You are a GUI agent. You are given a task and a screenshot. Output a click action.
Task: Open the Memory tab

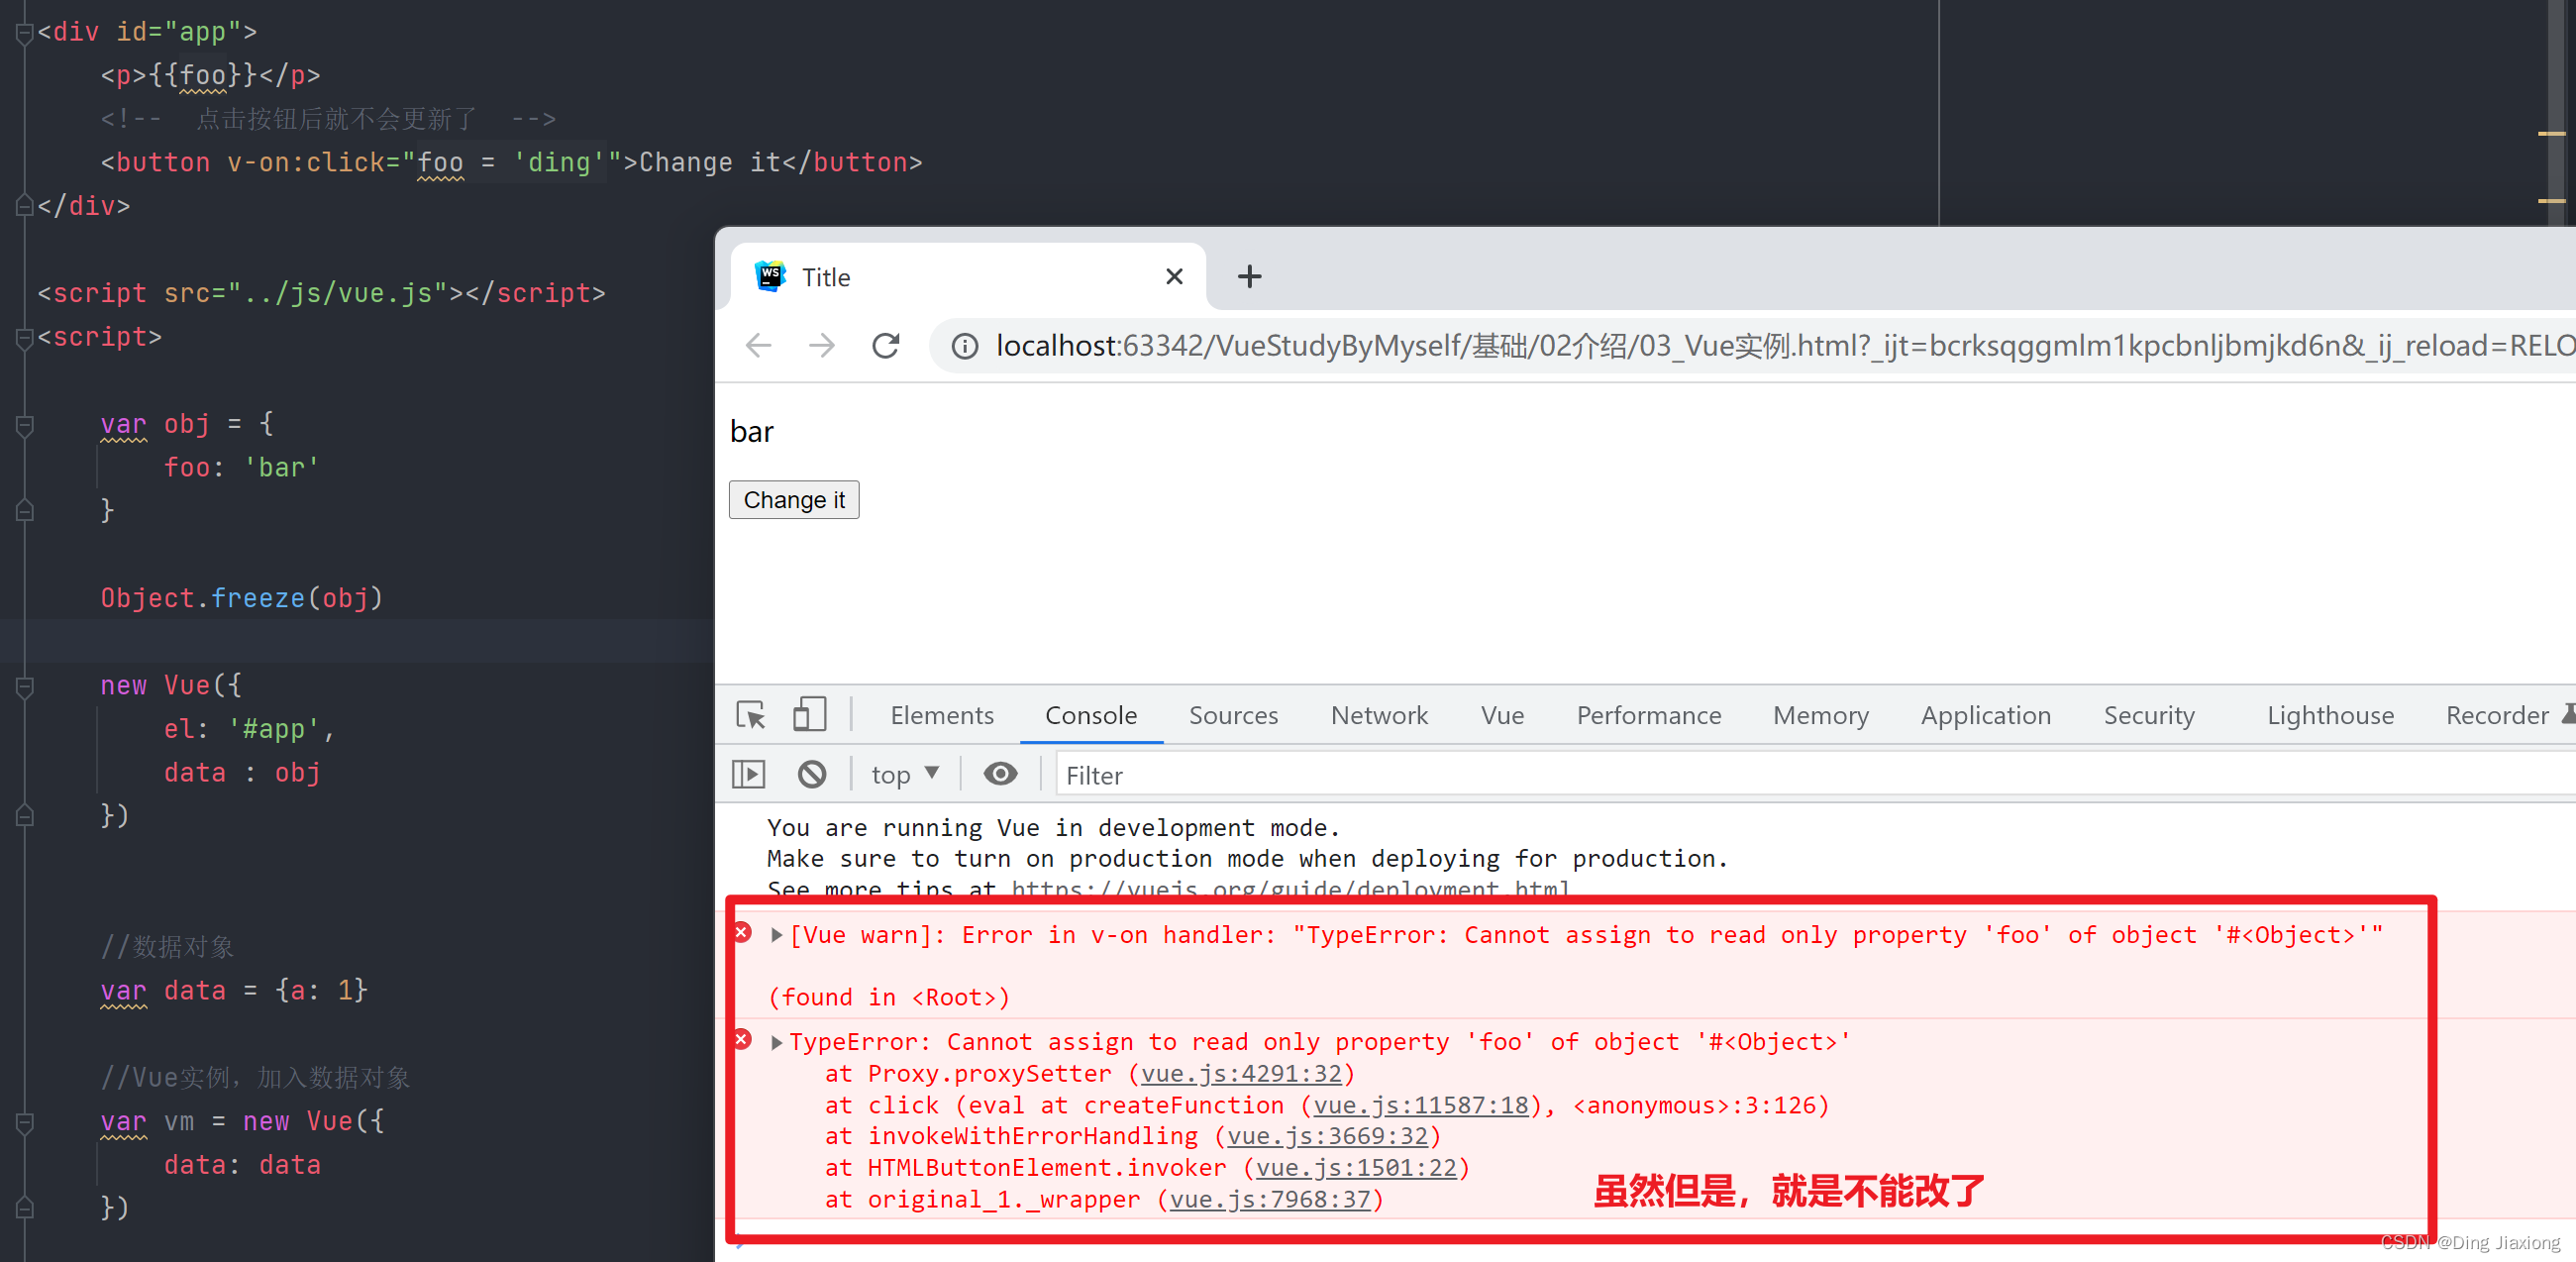coord(1820,715)
